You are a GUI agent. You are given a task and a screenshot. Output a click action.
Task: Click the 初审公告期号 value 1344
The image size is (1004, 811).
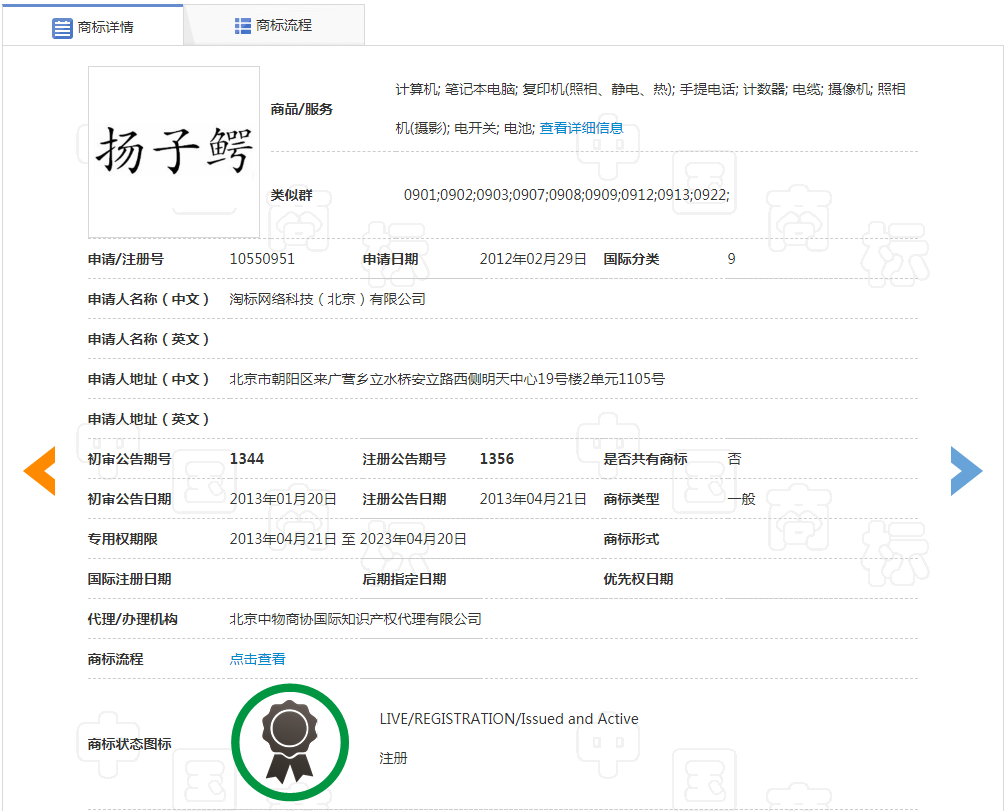coord(247,459)
